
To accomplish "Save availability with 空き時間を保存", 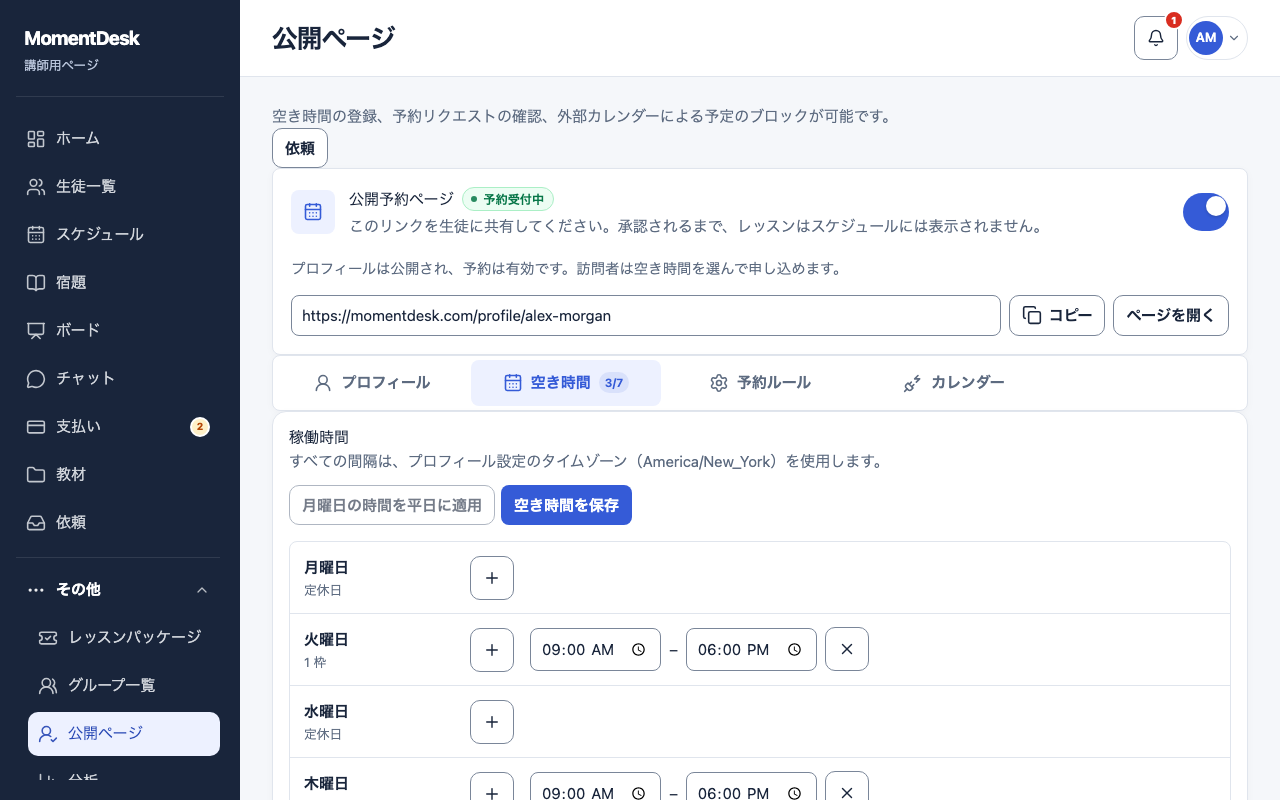I will click(566, 505).
